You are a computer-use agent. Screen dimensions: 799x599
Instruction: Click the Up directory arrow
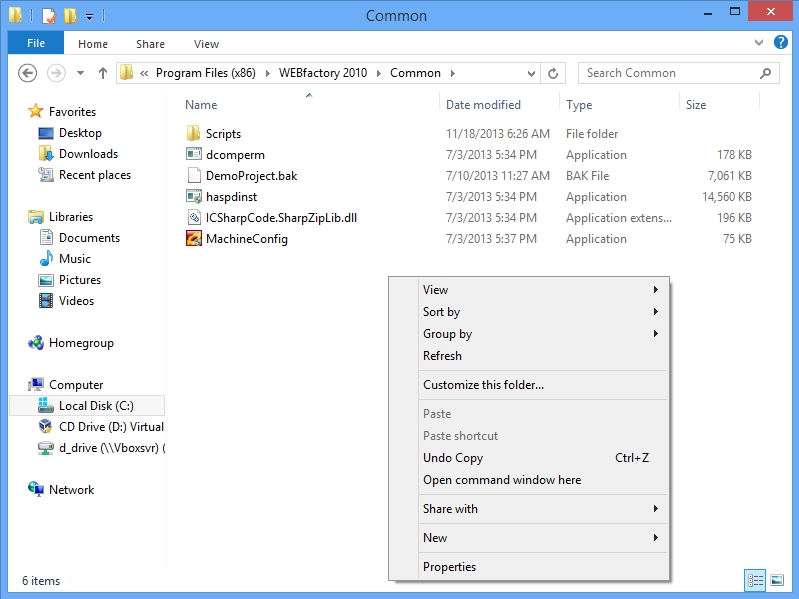pyautogui.click(x=103, y=73)
